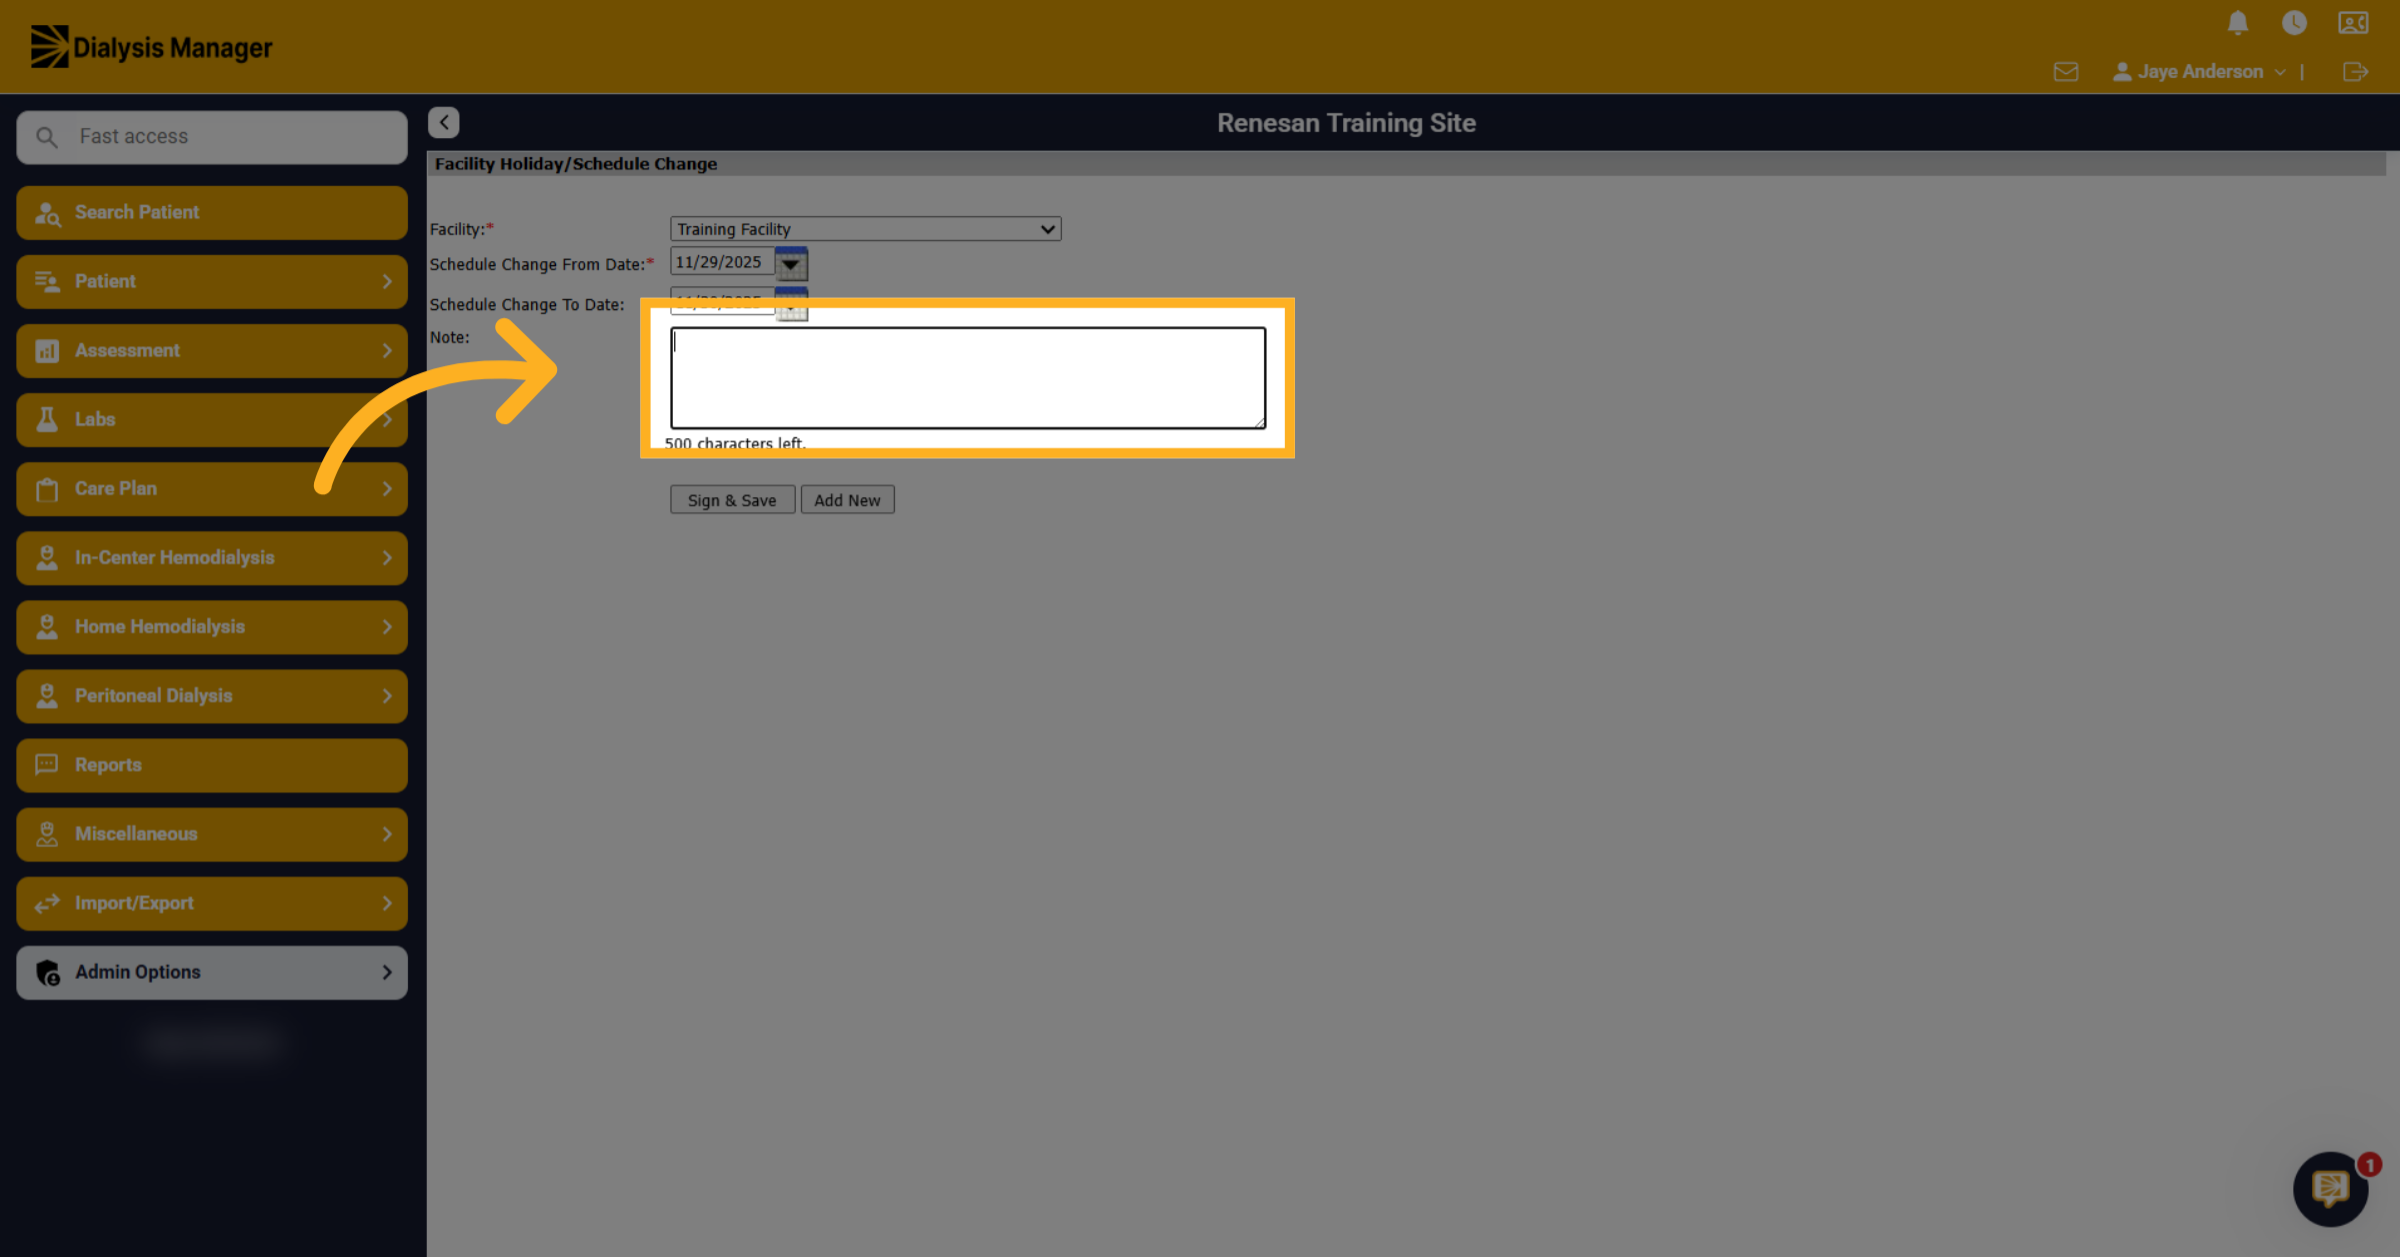The height and width of the screenshot is (1257, 2400).
Task: Open the Miscellaneous menu
Action: tap(212, 833)
